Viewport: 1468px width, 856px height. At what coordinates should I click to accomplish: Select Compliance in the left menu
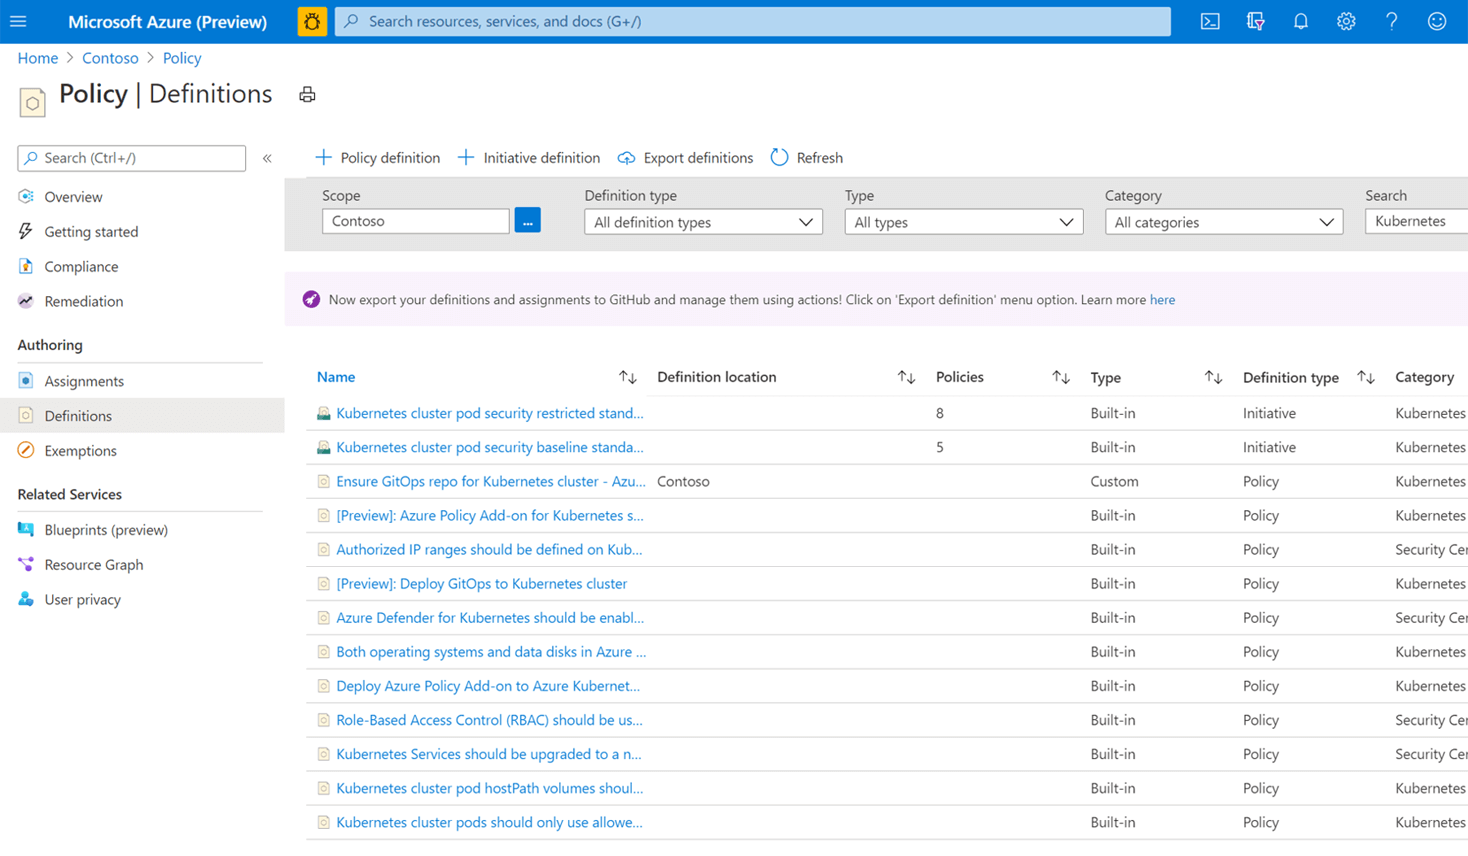coord(81,267)
